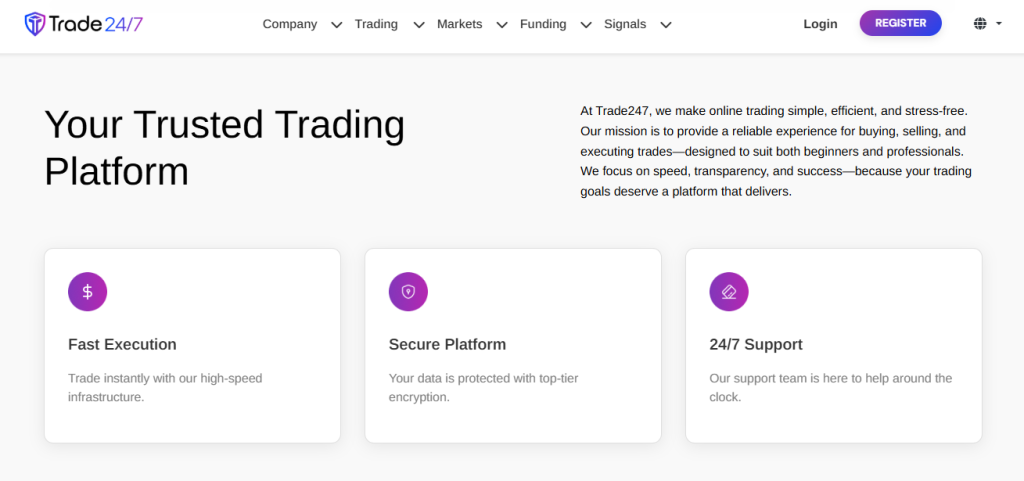Screen dimensions: 1024x481
Task: Expand the Company menu chevron
Action: tap(336, 25)
